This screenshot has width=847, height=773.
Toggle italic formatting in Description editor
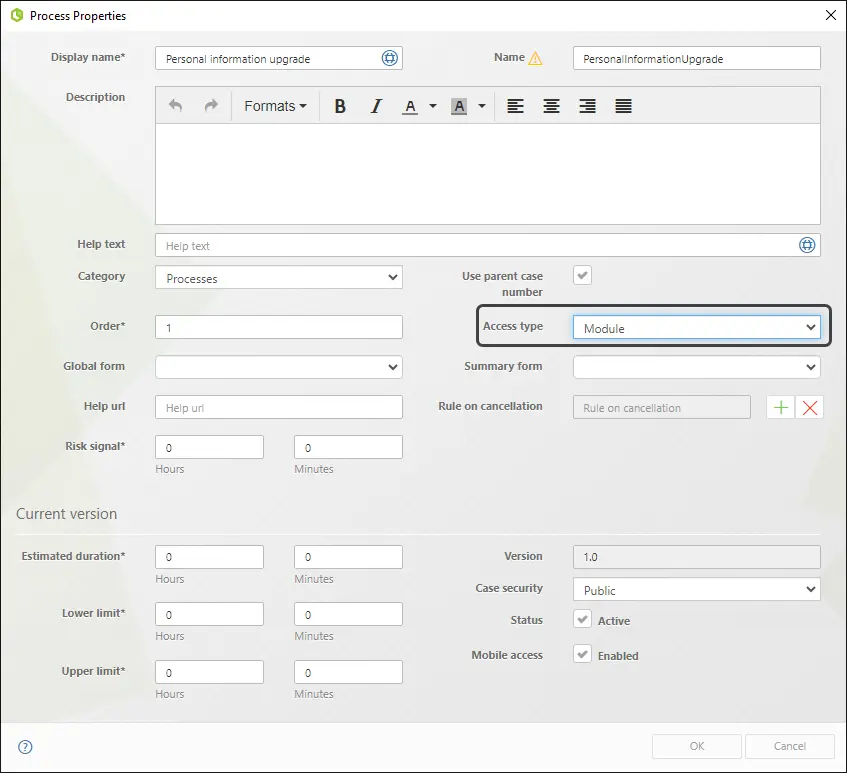pyautogui.click(x=376, y=106)
